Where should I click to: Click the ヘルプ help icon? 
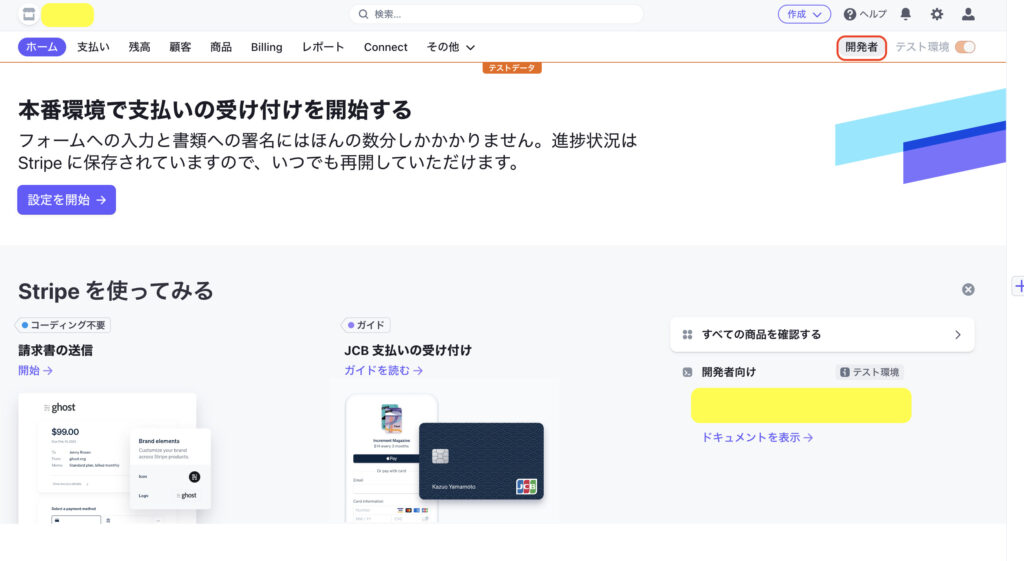[x=850, y=14]
